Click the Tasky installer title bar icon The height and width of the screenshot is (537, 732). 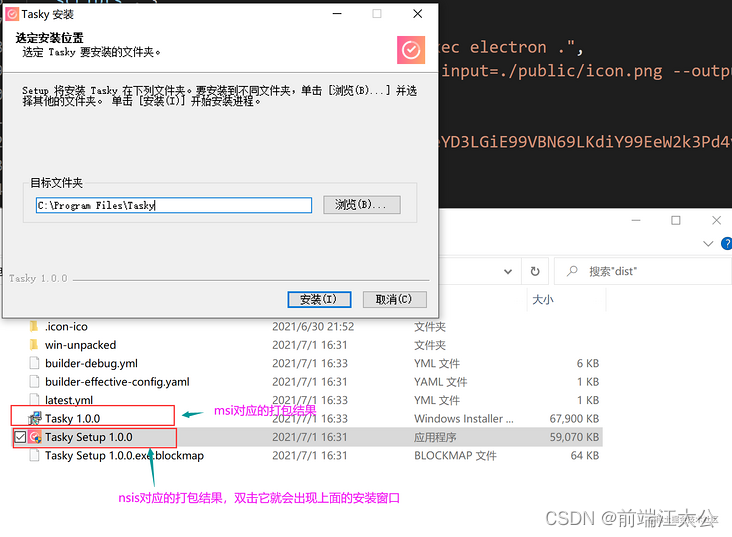12,14
